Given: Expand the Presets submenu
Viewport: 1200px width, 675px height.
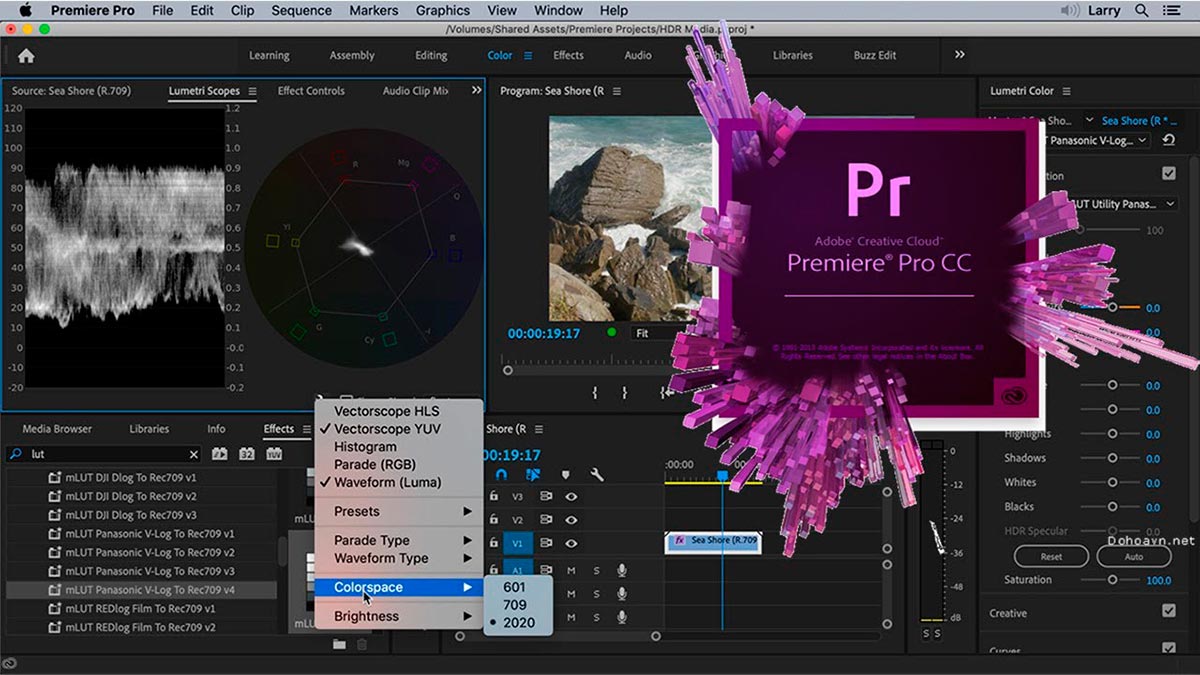Looking at the screenshot, I should pos(400,511).
